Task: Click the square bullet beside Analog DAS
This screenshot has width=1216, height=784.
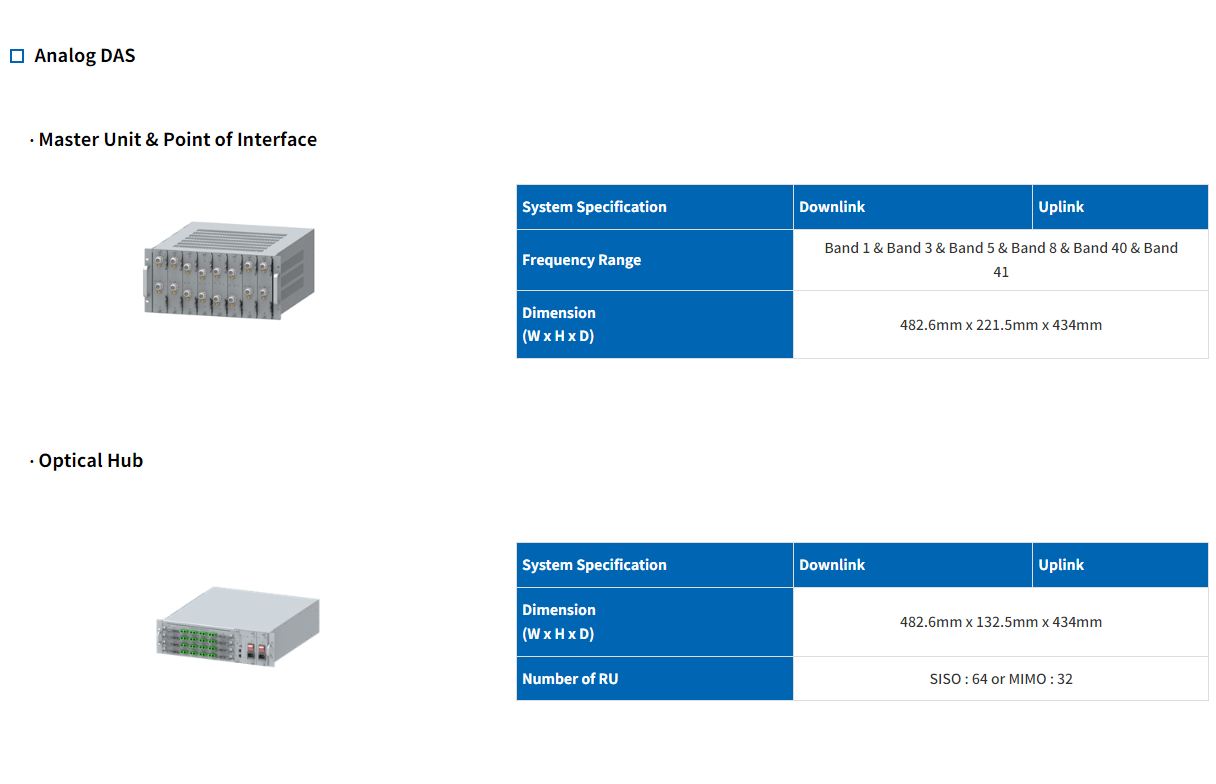Action: tap(17, 56)
